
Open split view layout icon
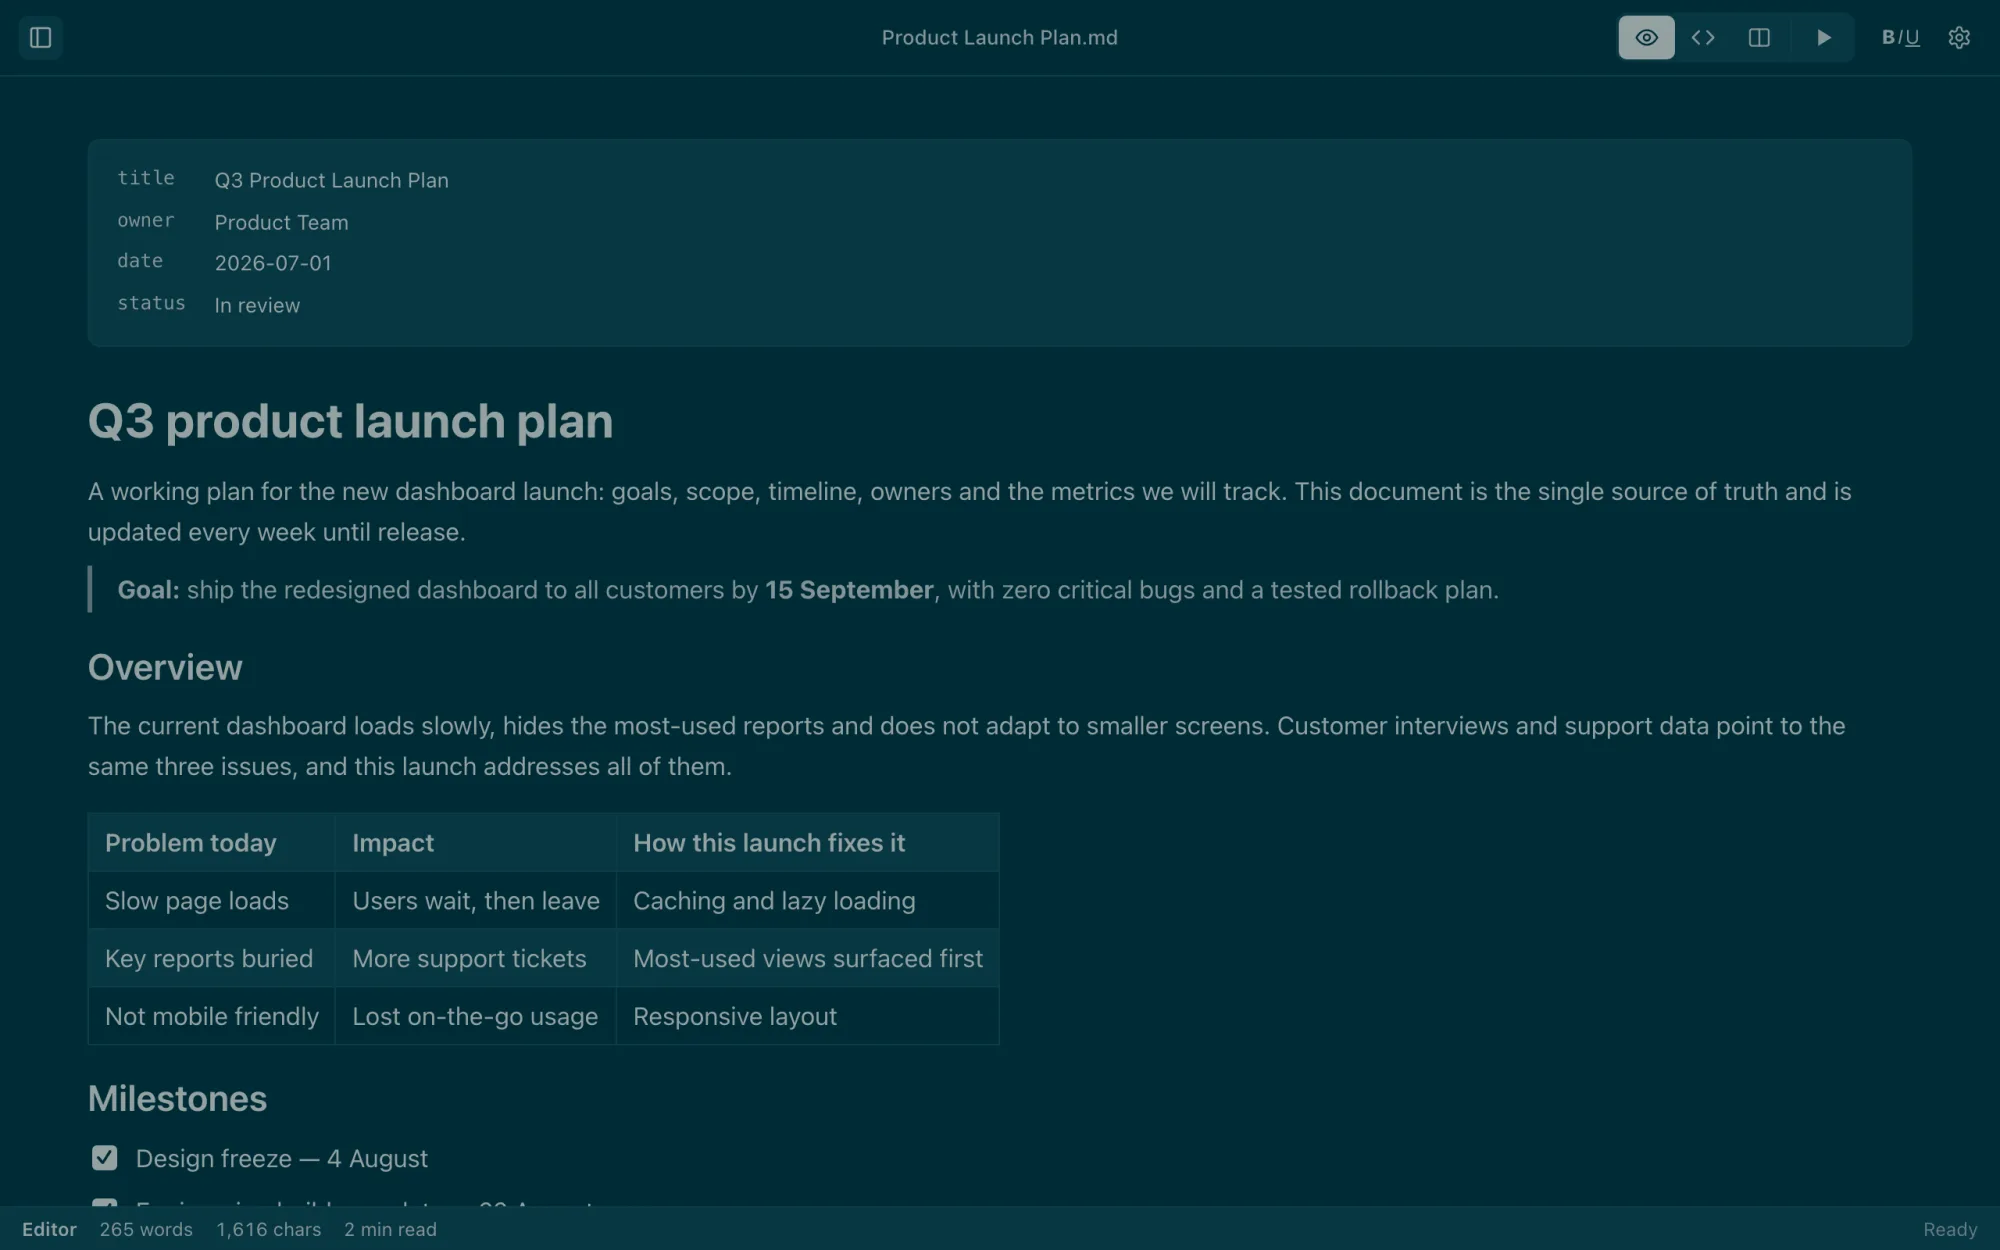coord(1759,38)
